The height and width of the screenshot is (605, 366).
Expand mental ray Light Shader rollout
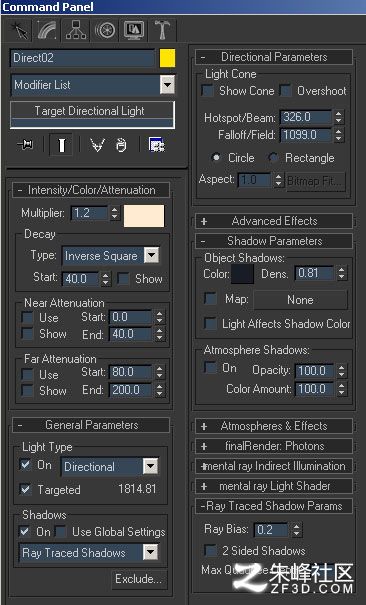[x=274, y=486]
